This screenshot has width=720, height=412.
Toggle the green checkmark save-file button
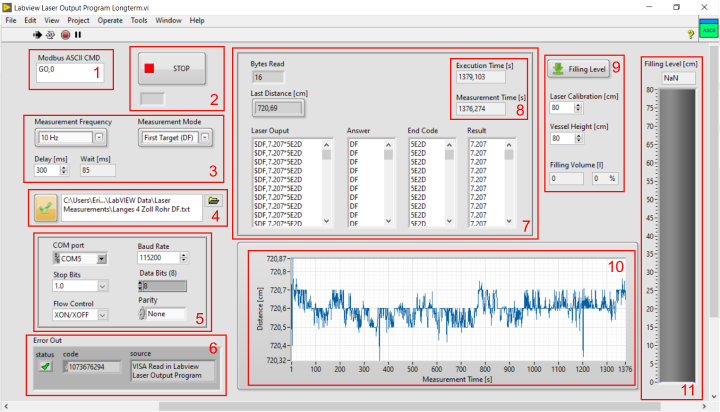tap(46, 206)
